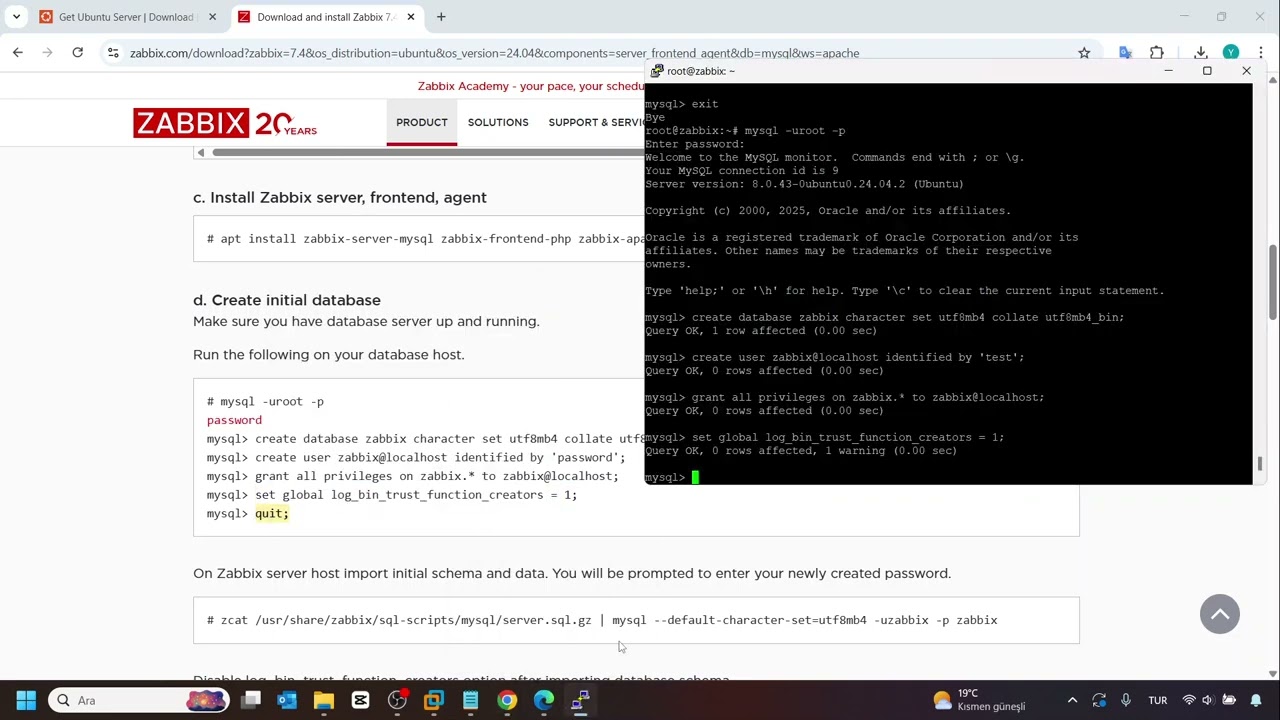
Task: Open Chrome downloads icon
Action: pyautogui.click(x=1201, y=53)
